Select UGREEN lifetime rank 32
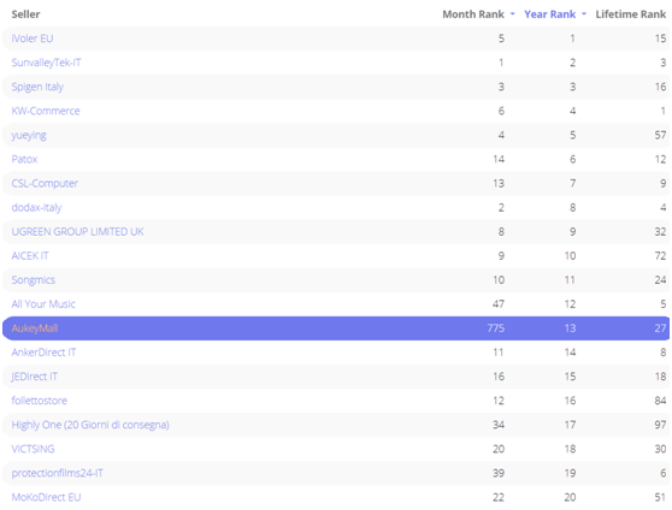The height and width of the screenshot is (510, 672). [660, 232]
